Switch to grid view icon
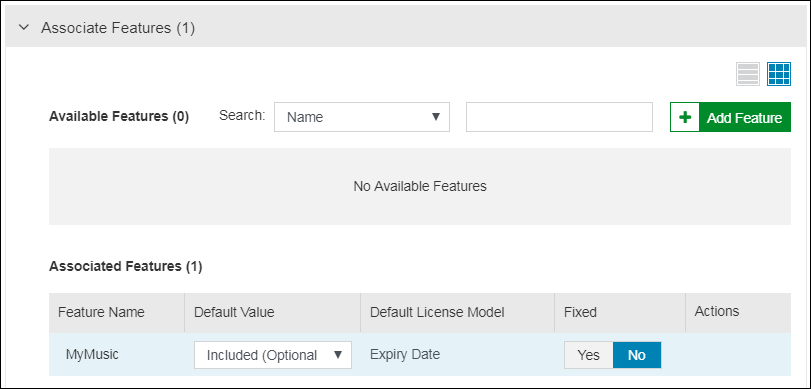This screenshot has width=811, height=389. coord(779,74)
